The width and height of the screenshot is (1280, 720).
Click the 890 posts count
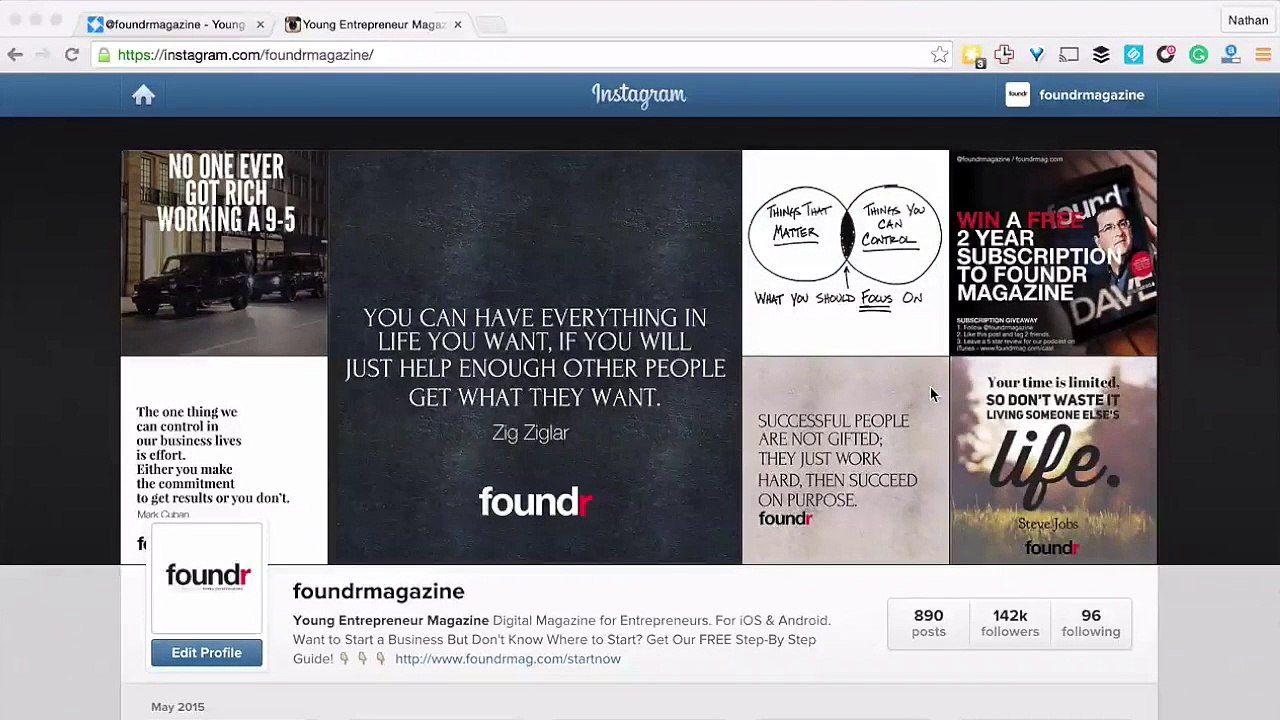pyautogui.click(x=928, y=623)
